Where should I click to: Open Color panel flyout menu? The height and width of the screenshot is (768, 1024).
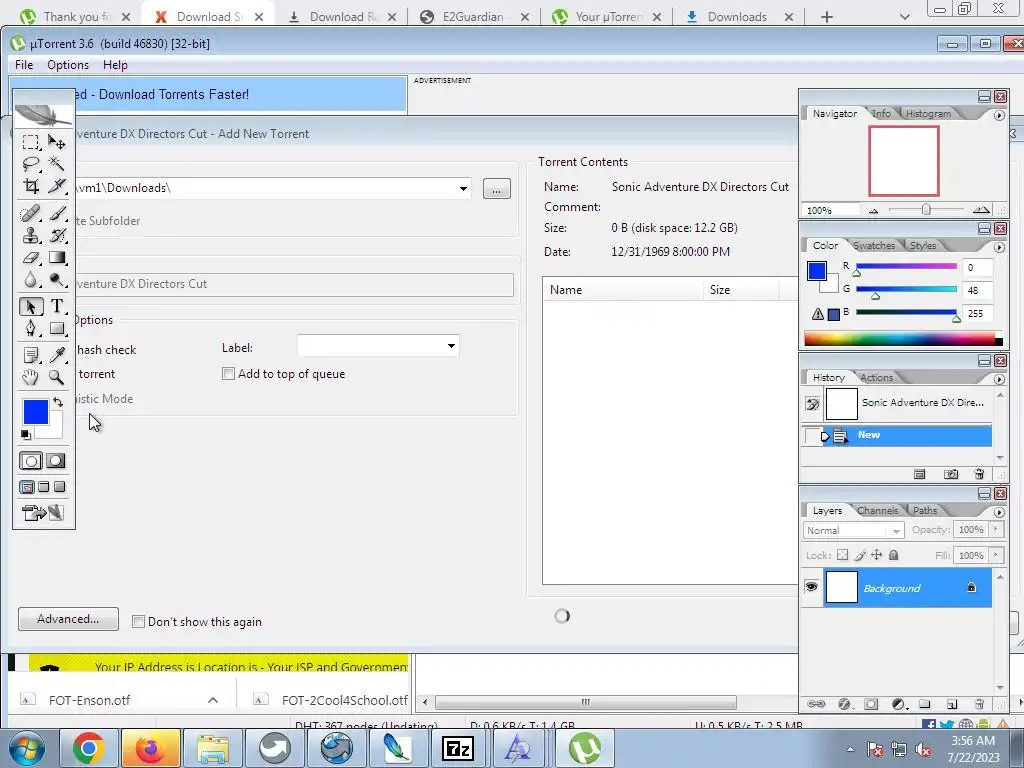(999, 247)
